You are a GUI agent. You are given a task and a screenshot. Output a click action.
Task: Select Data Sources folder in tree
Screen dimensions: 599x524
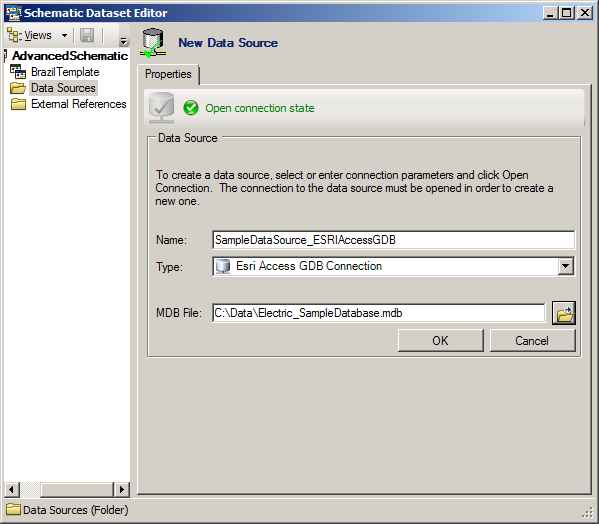[x=63, y=88]
